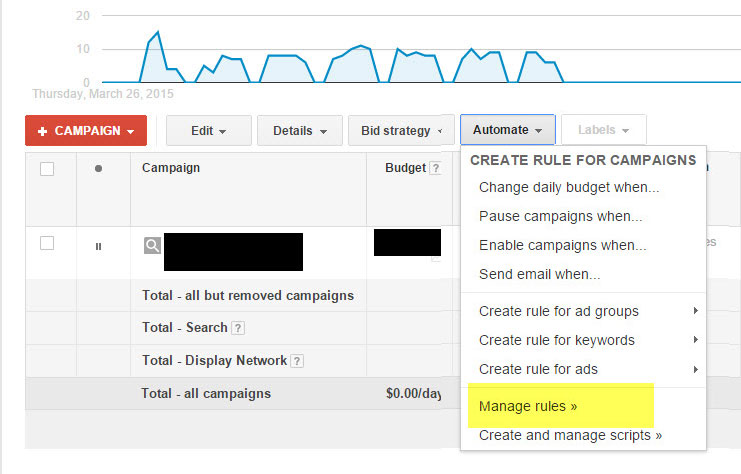This screenshot has width=741, height=474.
Task: Tick the checkbox for the paused campaign row
Action: [47, 243]
